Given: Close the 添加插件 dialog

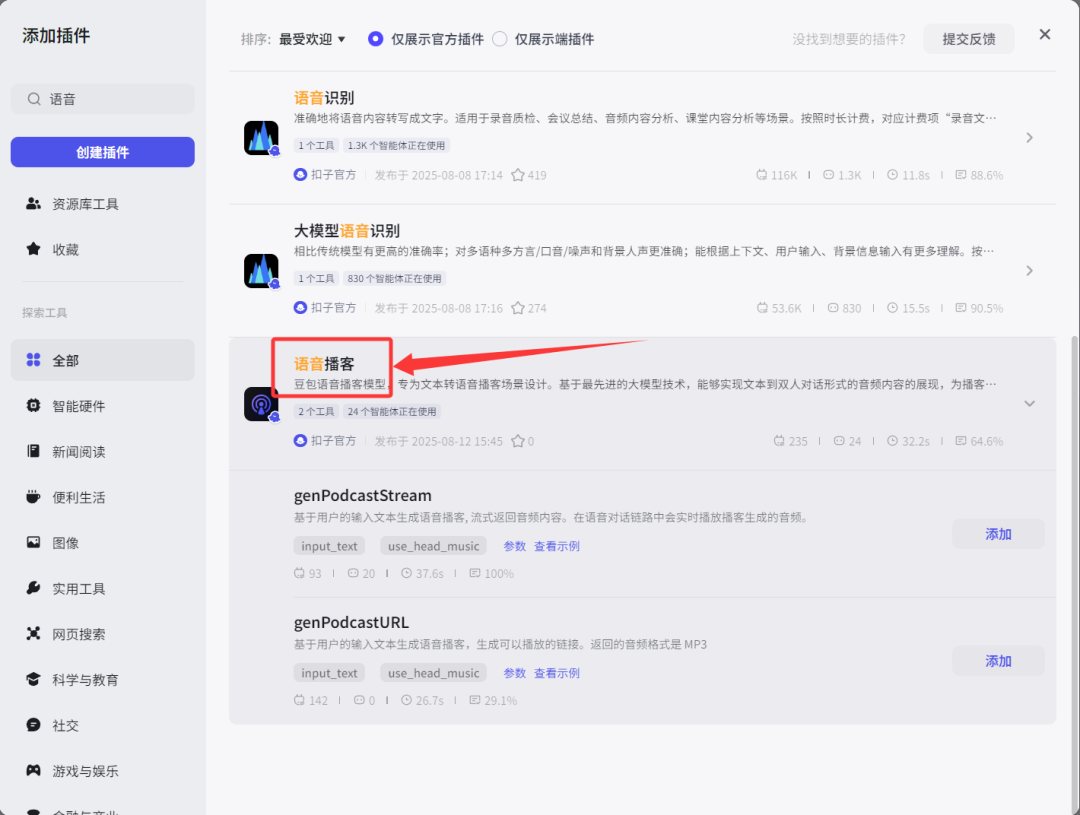Looking at the screenshot, I should click(1045, 34).
